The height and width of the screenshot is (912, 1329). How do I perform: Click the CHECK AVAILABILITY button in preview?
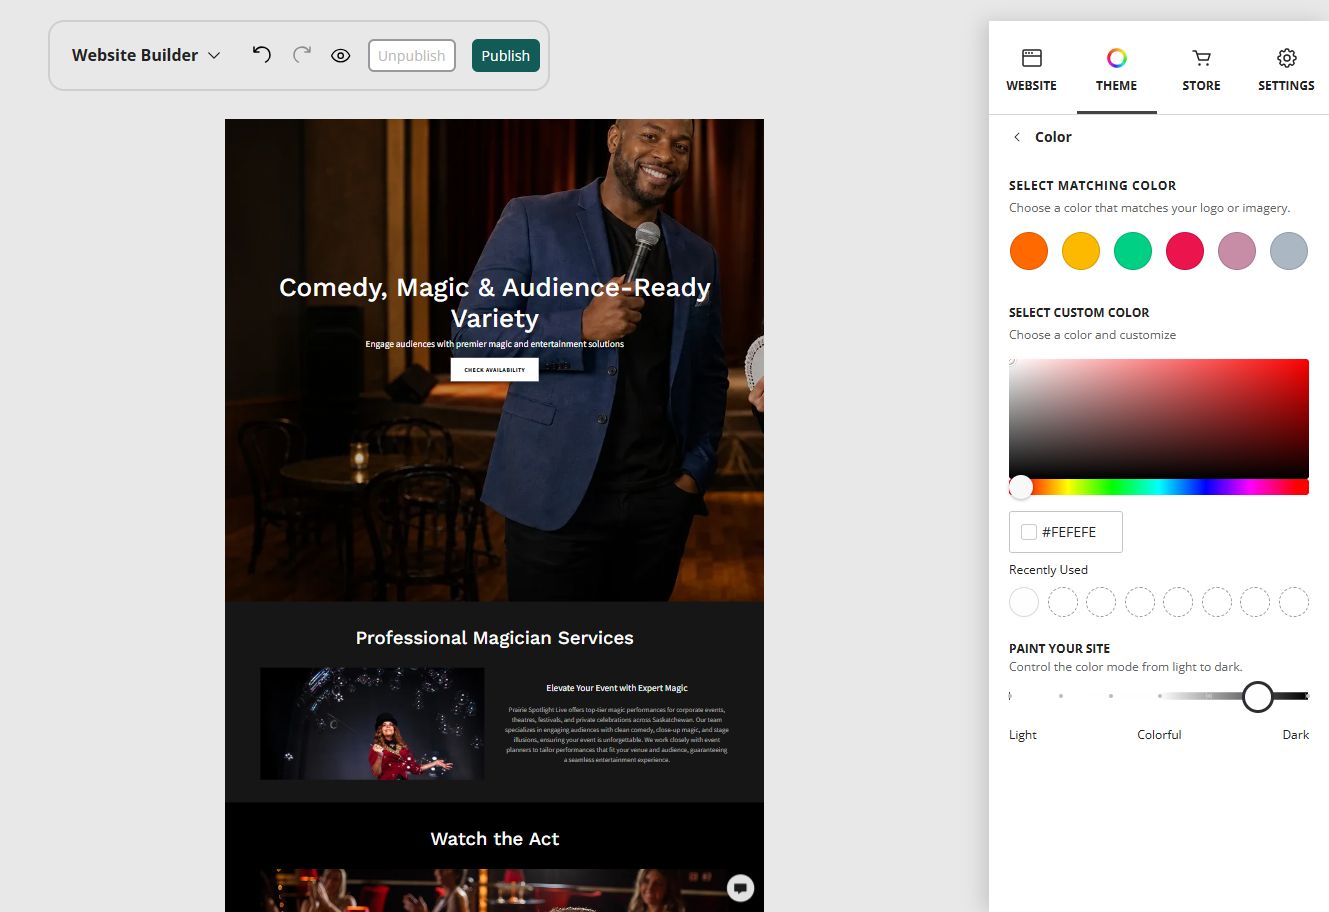[494, 370]
